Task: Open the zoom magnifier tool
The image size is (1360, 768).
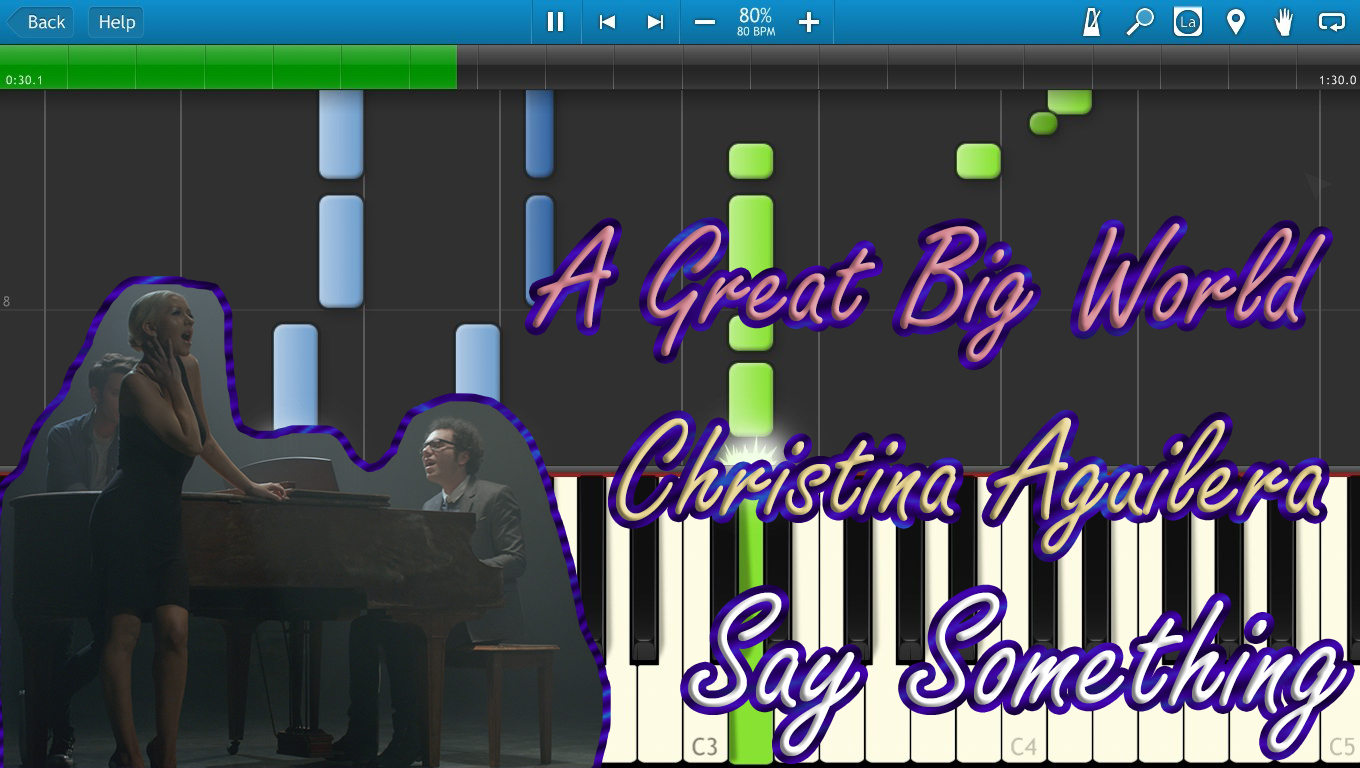Action: point(1140,22)
